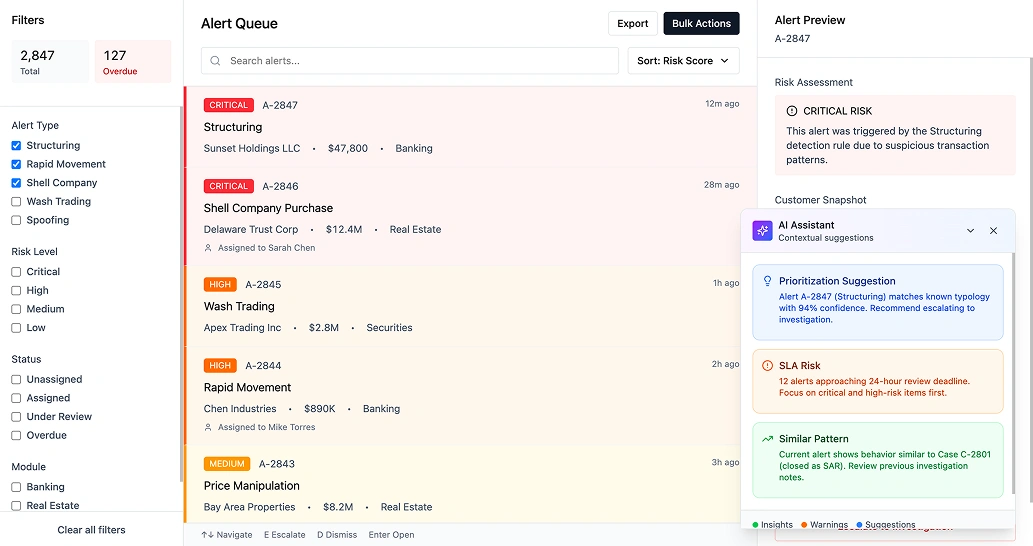Click the HIGH badge on A-2844
Screen dimensions: 1033x546
point(220,366)
